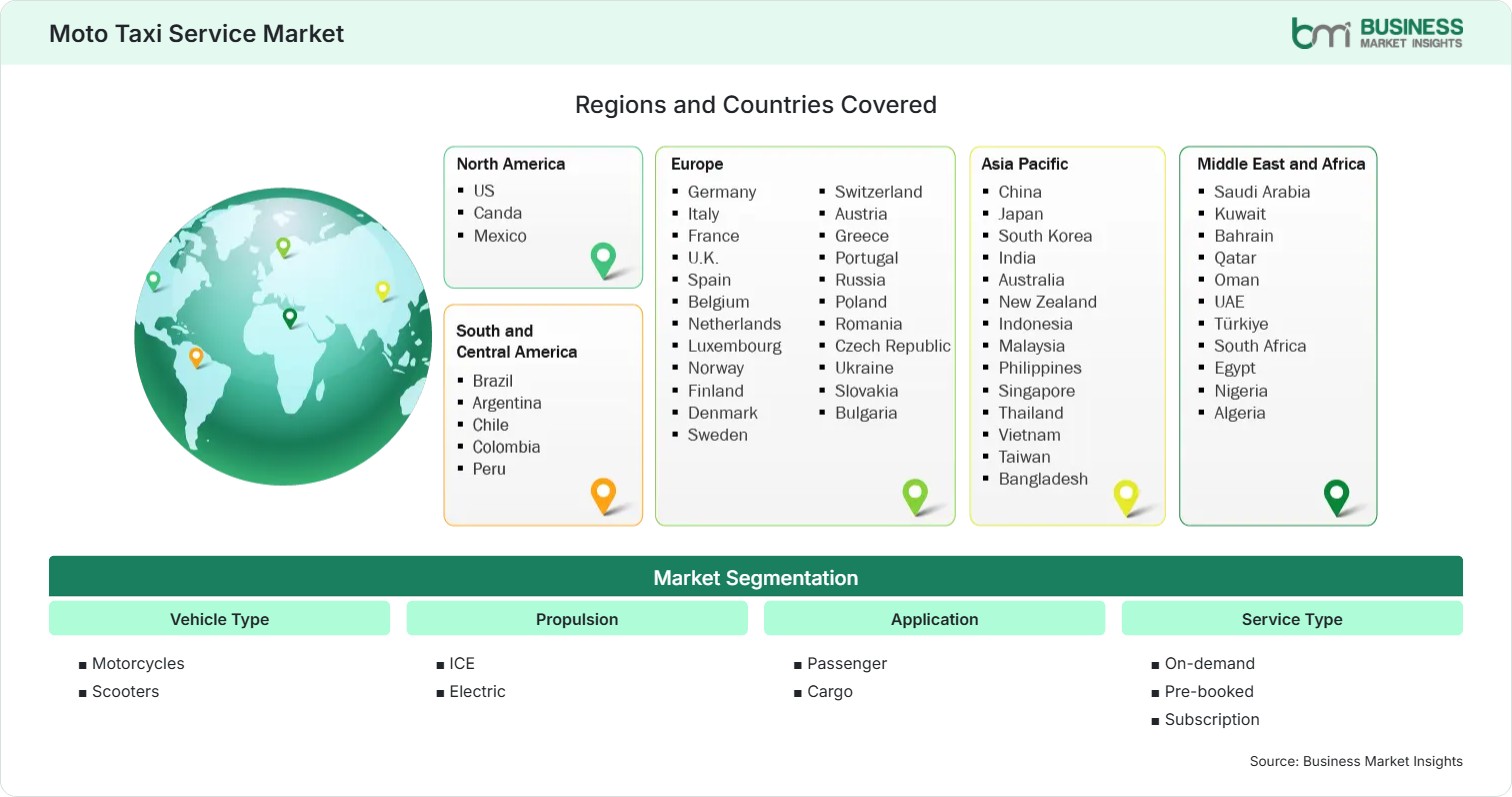
Task: Click 'UAE' in Middle East and Africa list
Action: (1229, 301)
